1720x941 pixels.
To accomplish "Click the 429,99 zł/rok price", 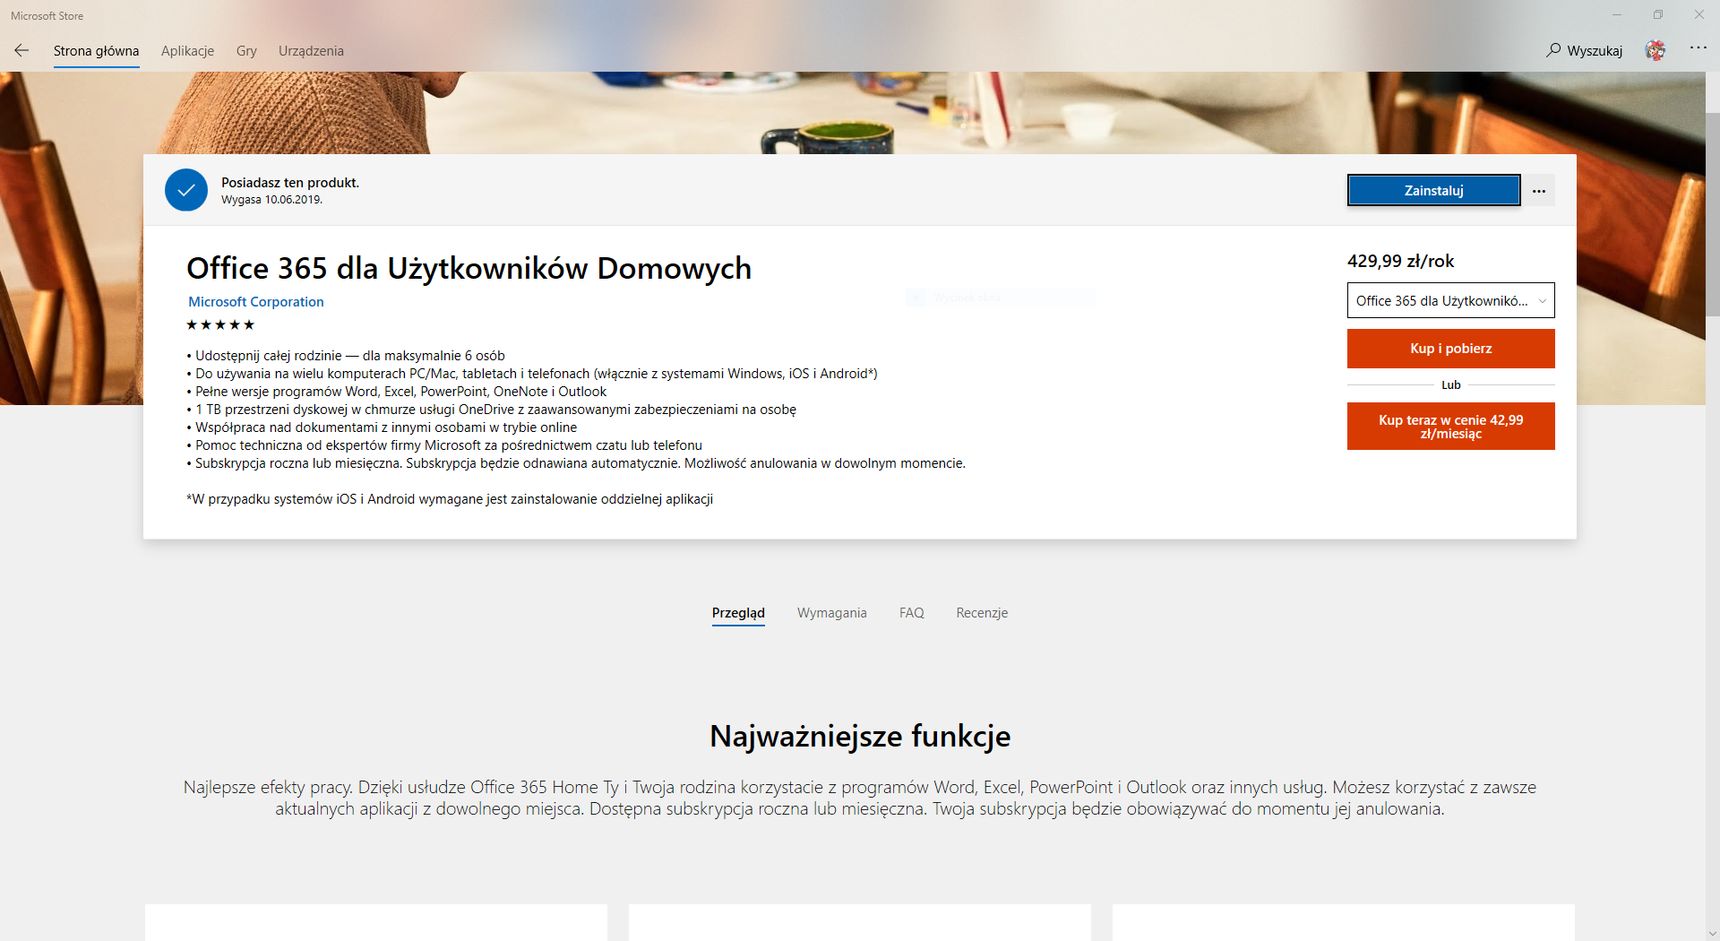I will tap(1401, 261).
